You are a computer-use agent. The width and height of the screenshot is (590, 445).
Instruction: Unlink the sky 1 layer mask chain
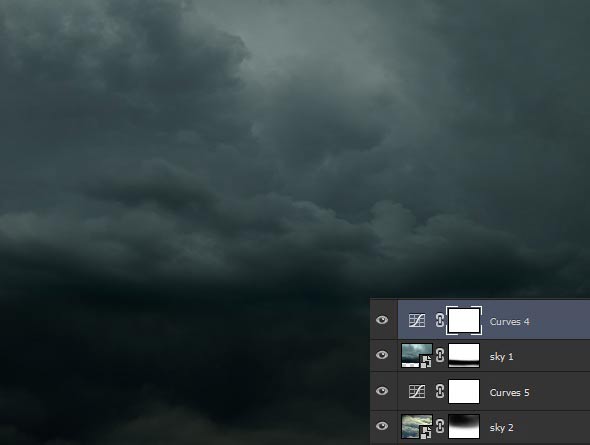(x=439, y=355)
